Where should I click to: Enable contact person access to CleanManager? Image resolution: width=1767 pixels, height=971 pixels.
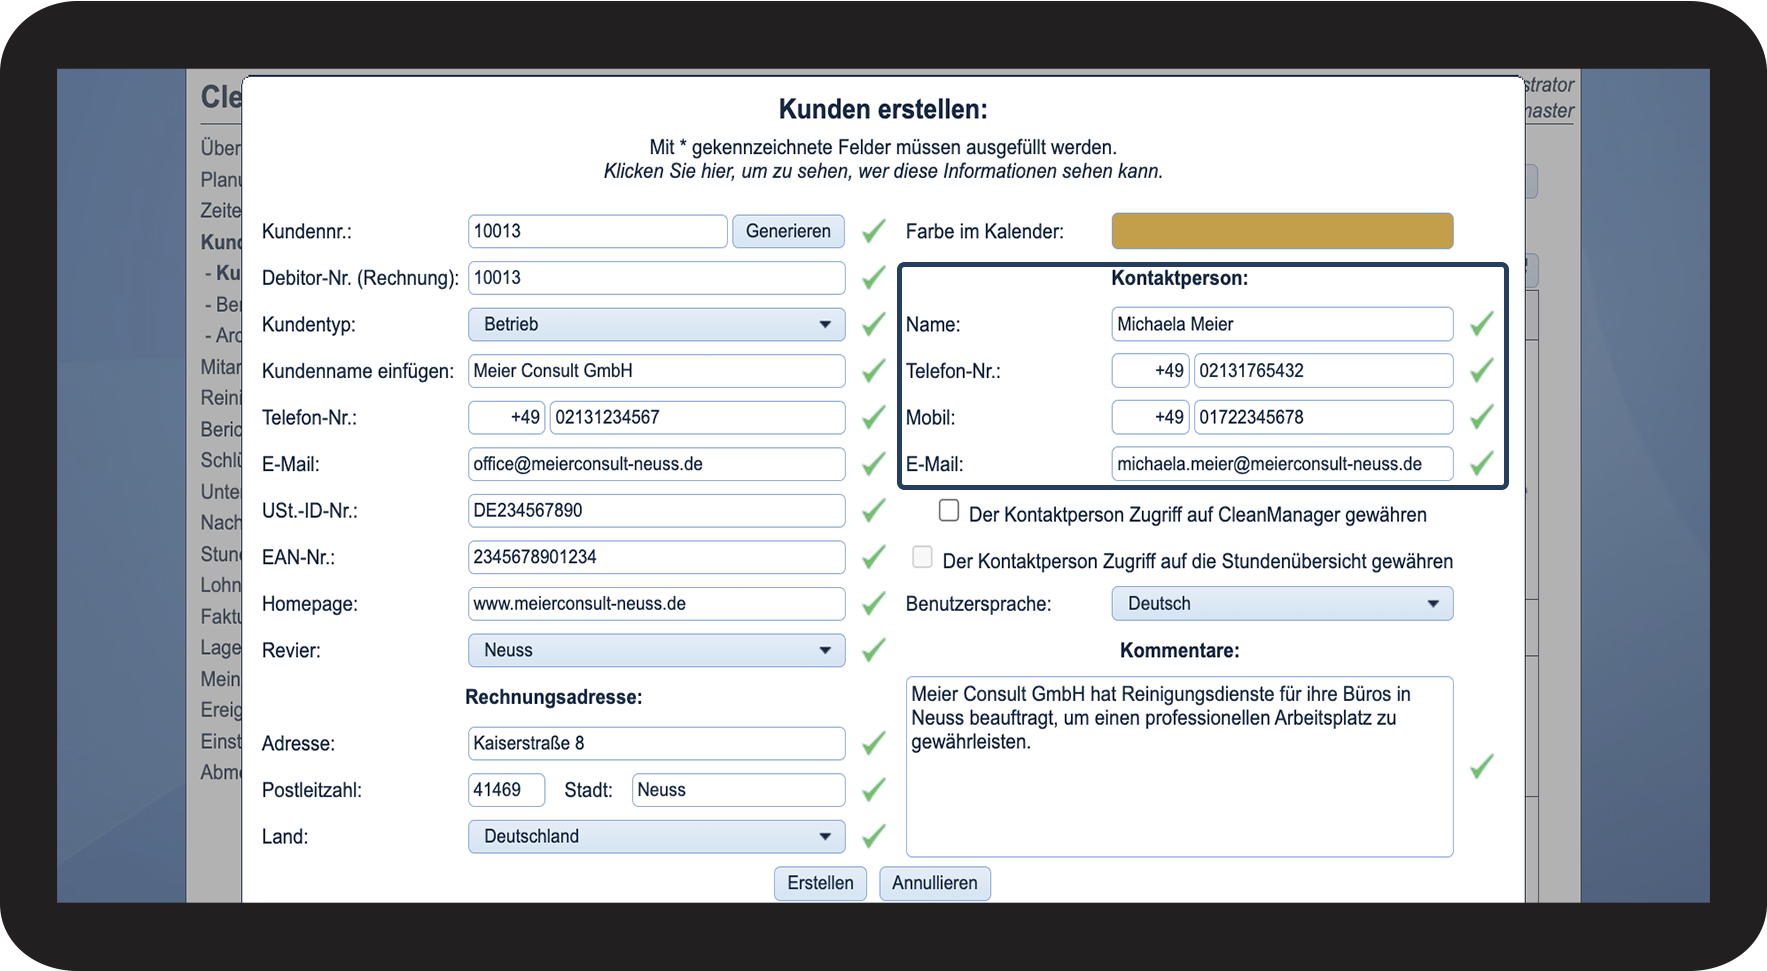[x=949, y=511]
